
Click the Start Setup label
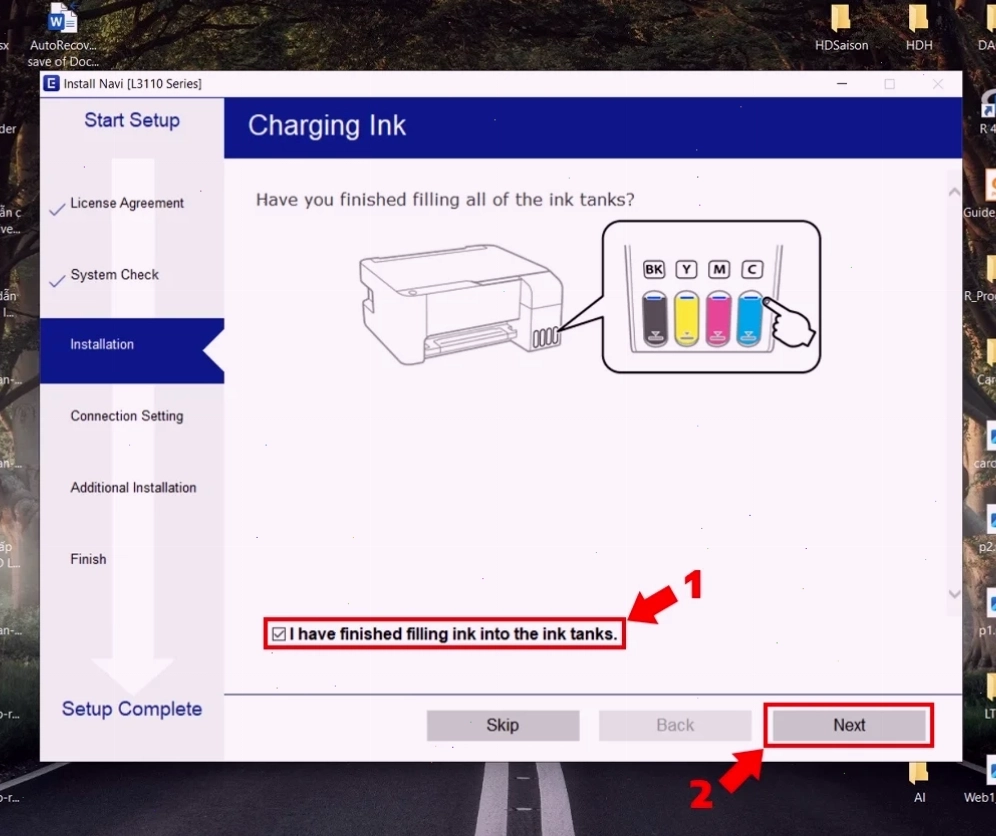132,120
